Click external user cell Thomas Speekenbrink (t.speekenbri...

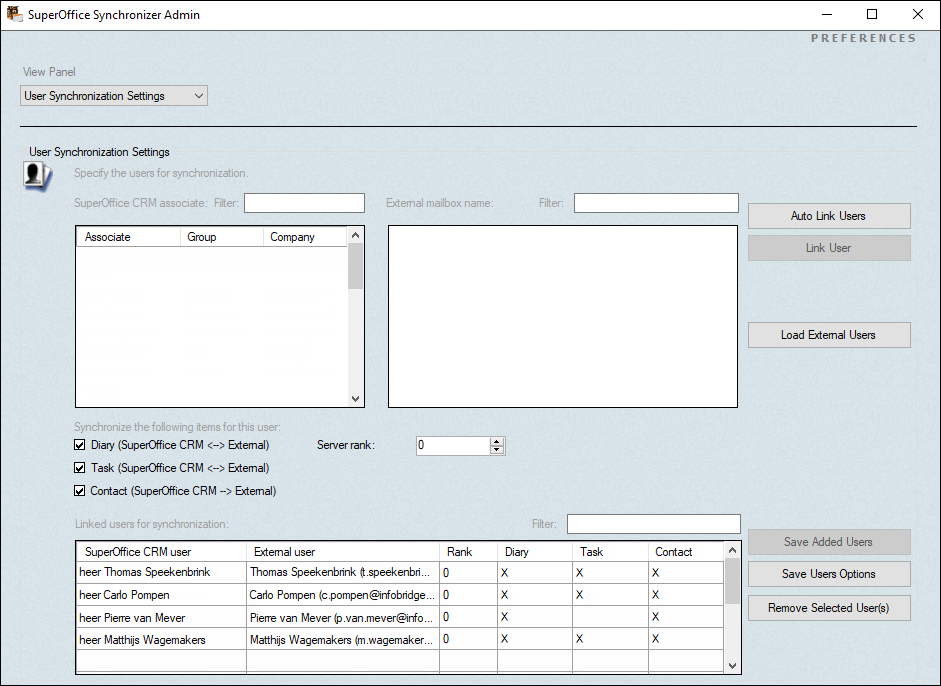point(343,573)
